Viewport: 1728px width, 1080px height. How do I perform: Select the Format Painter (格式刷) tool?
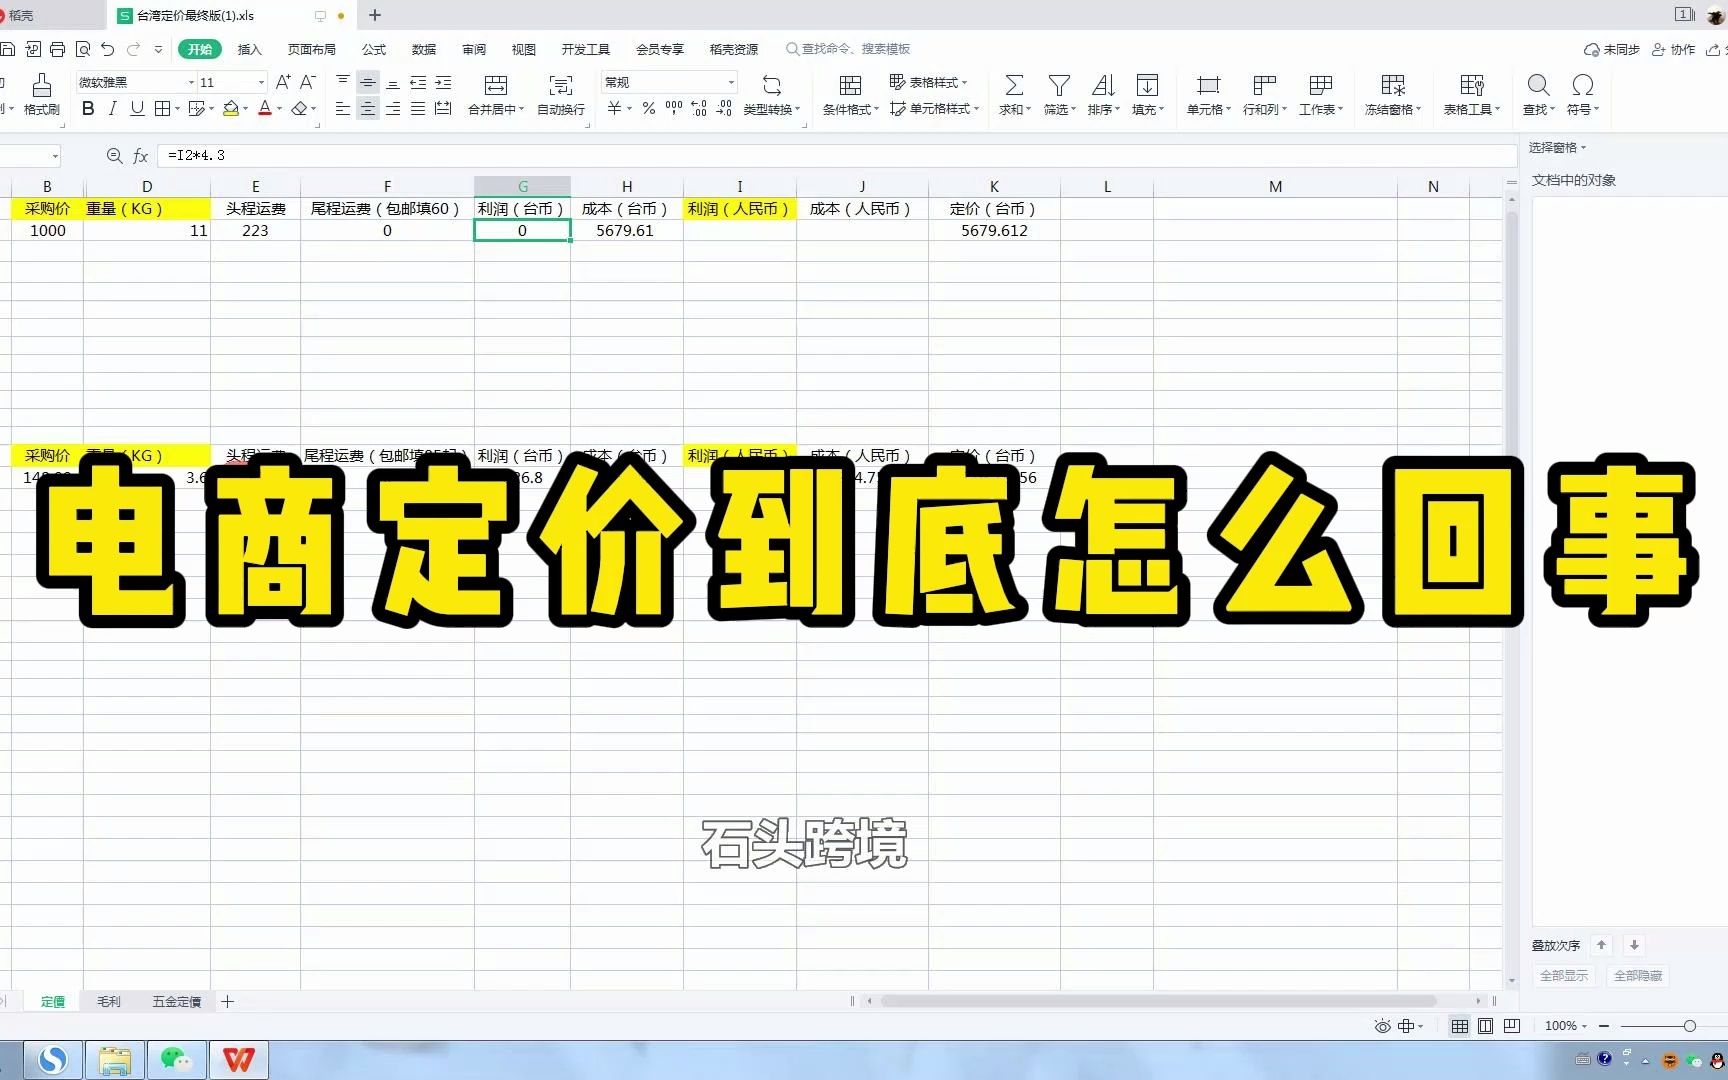[x=41, y=94]
